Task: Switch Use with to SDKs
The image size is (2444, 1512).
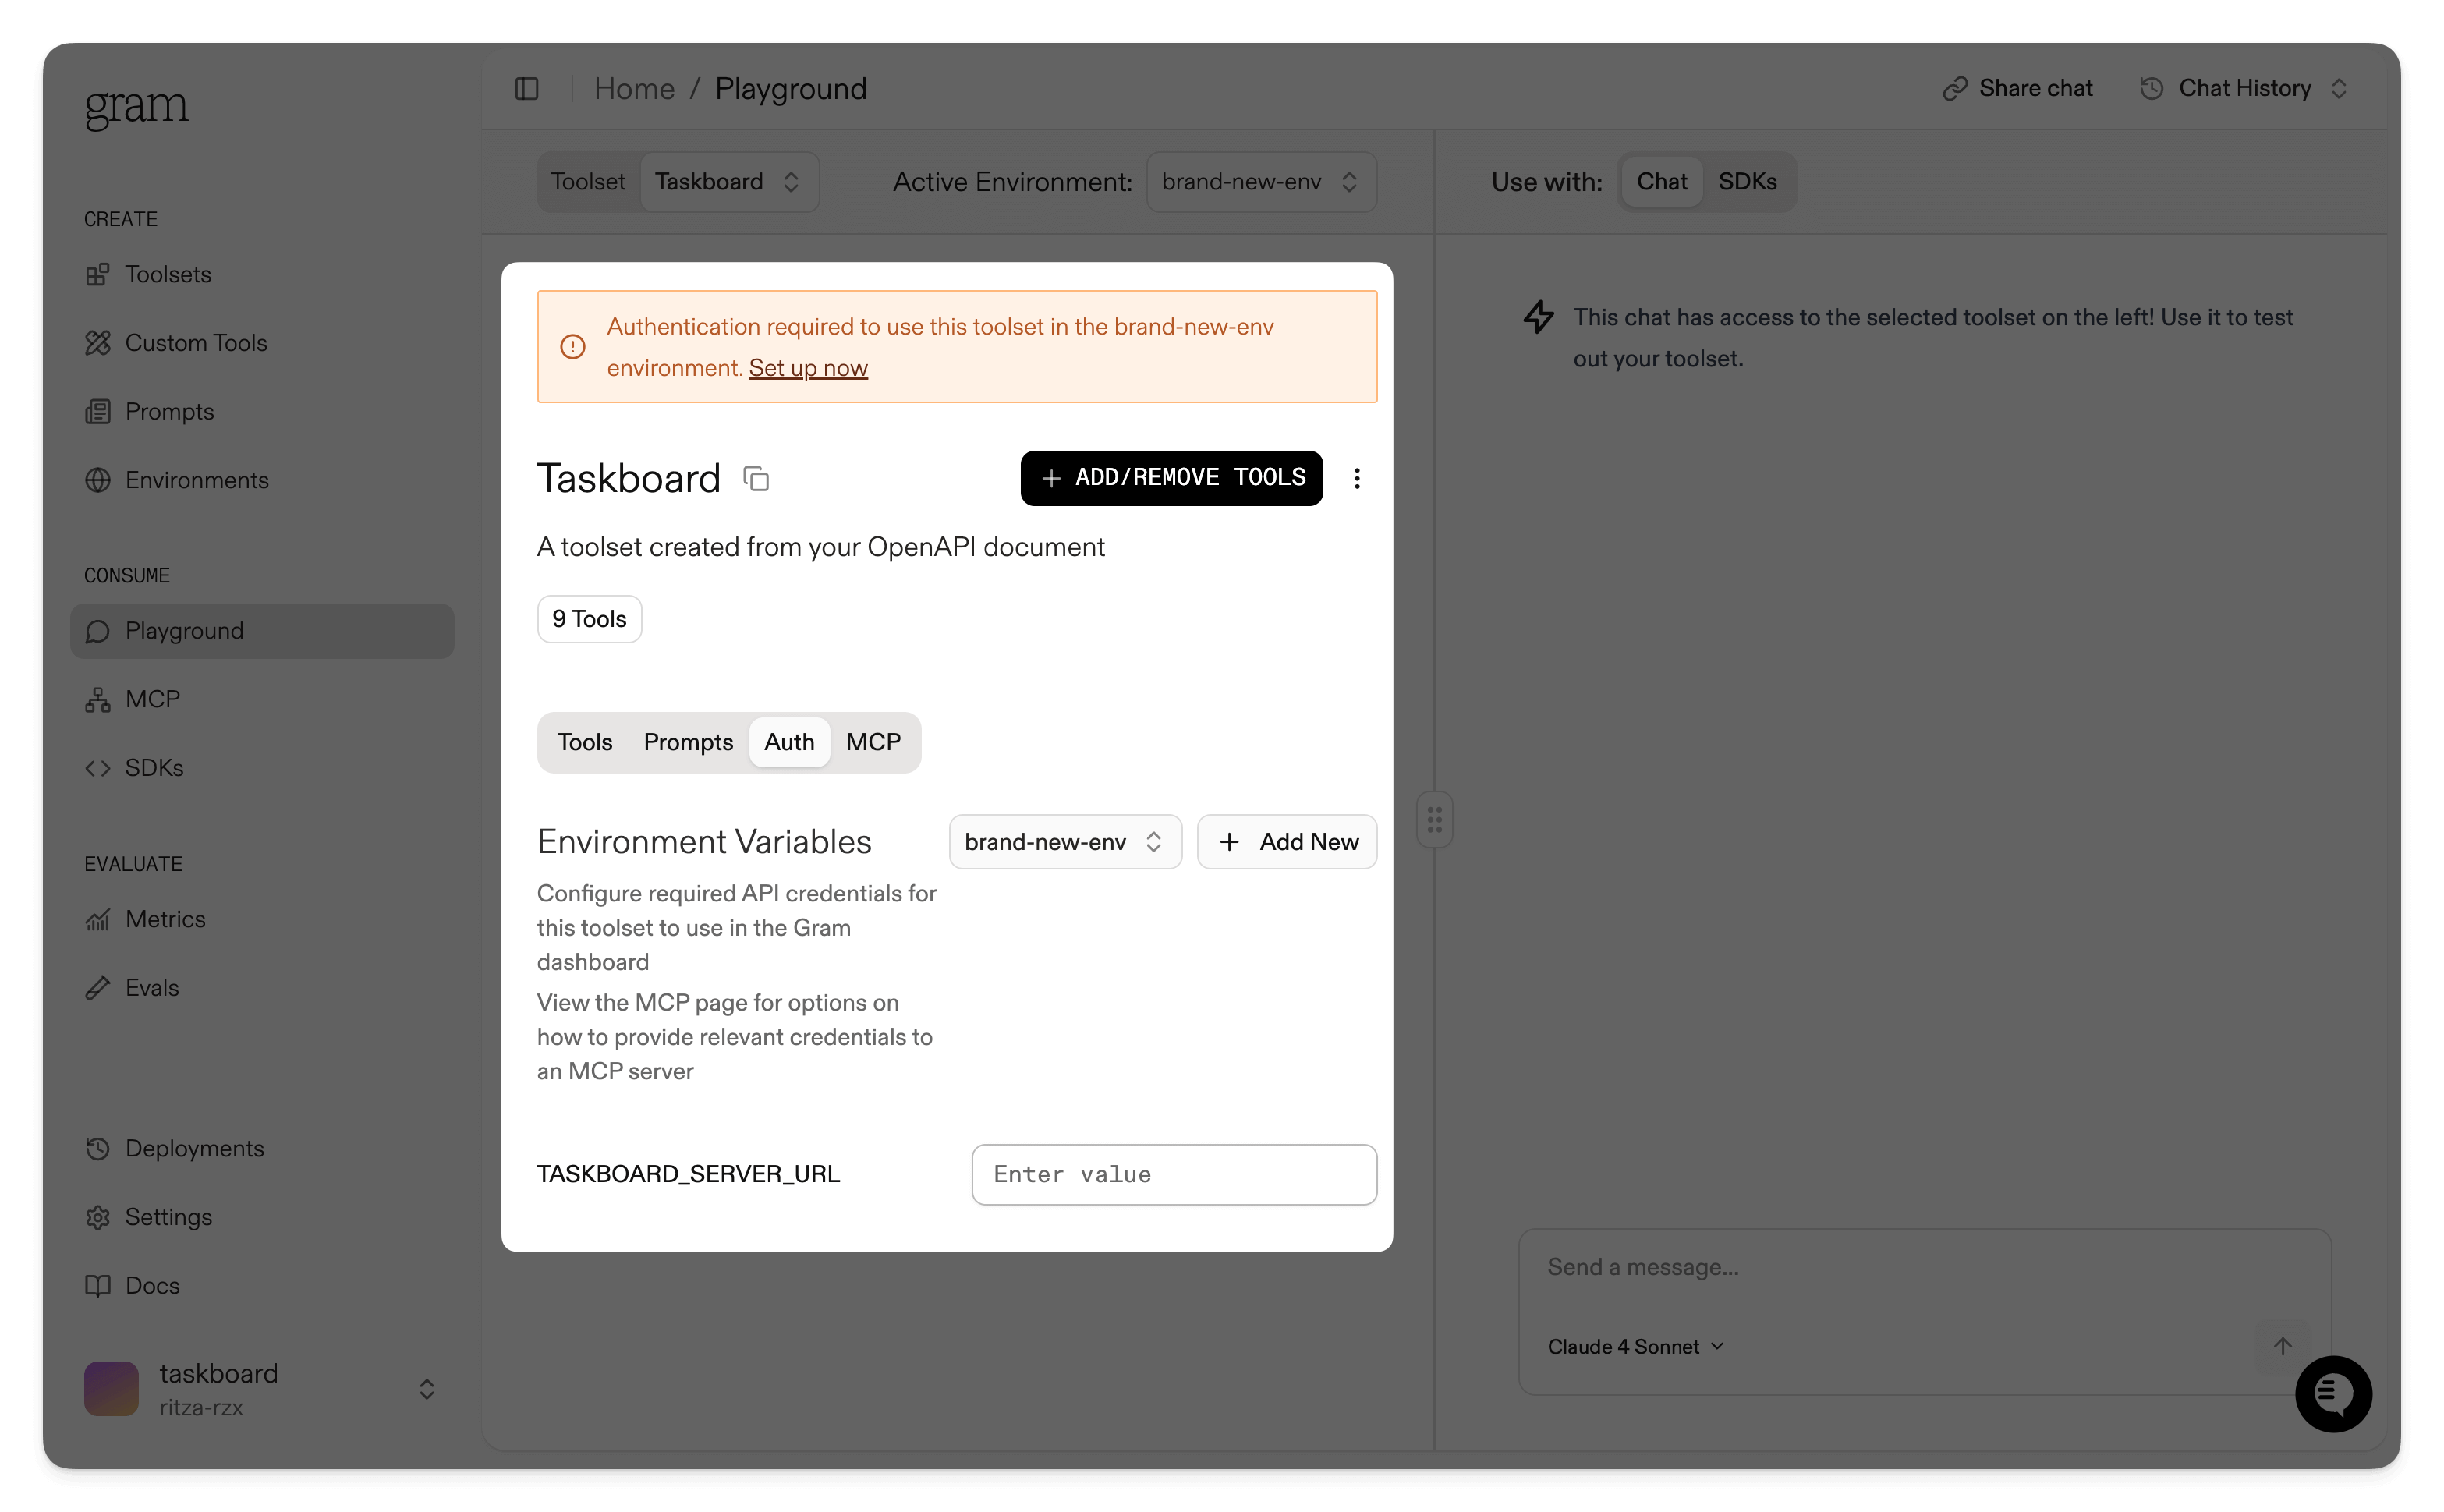Action: (1747, 181)
